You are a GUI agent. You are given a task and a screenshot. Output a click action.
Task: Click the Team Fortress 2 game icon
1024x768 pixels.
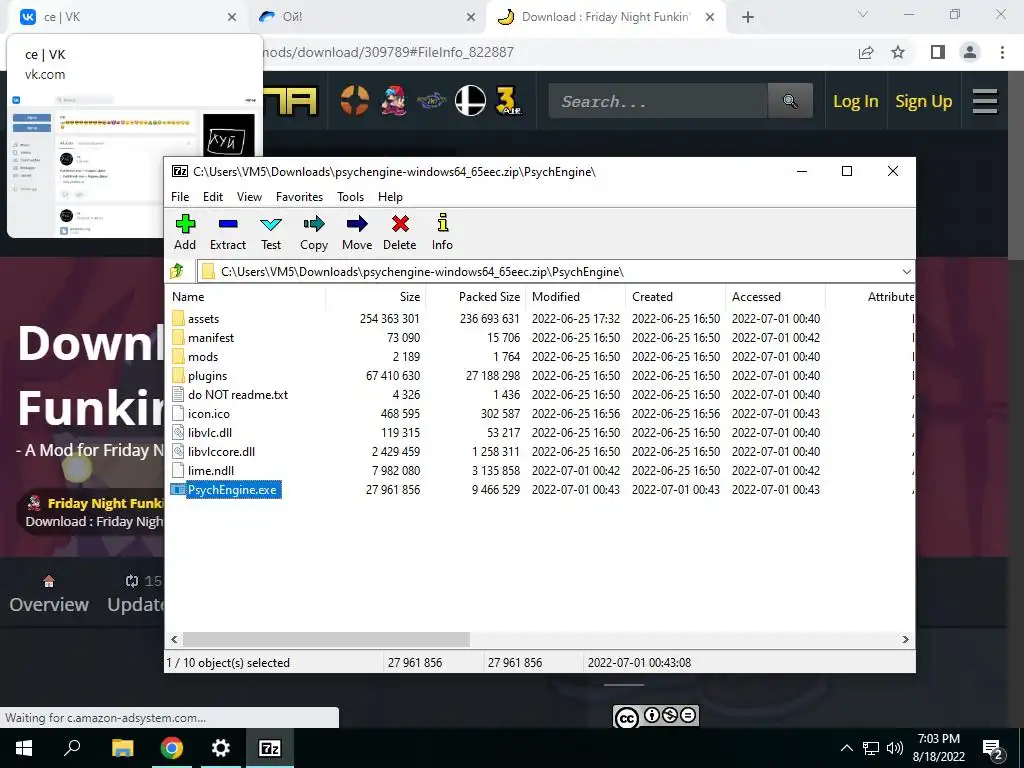point(355,101)
